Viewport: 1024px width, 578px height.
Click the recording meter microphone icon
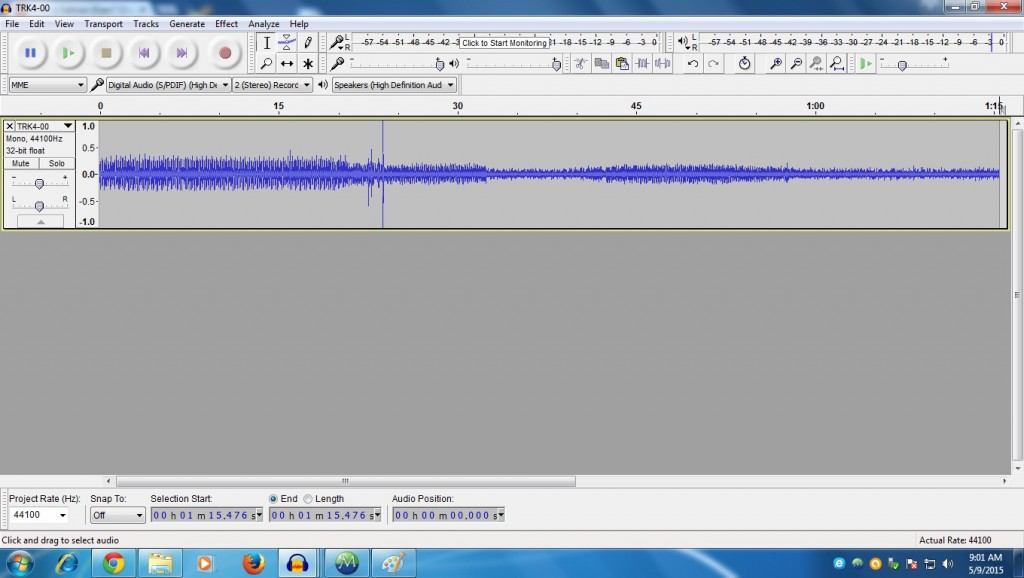click(x=336, y=42)
